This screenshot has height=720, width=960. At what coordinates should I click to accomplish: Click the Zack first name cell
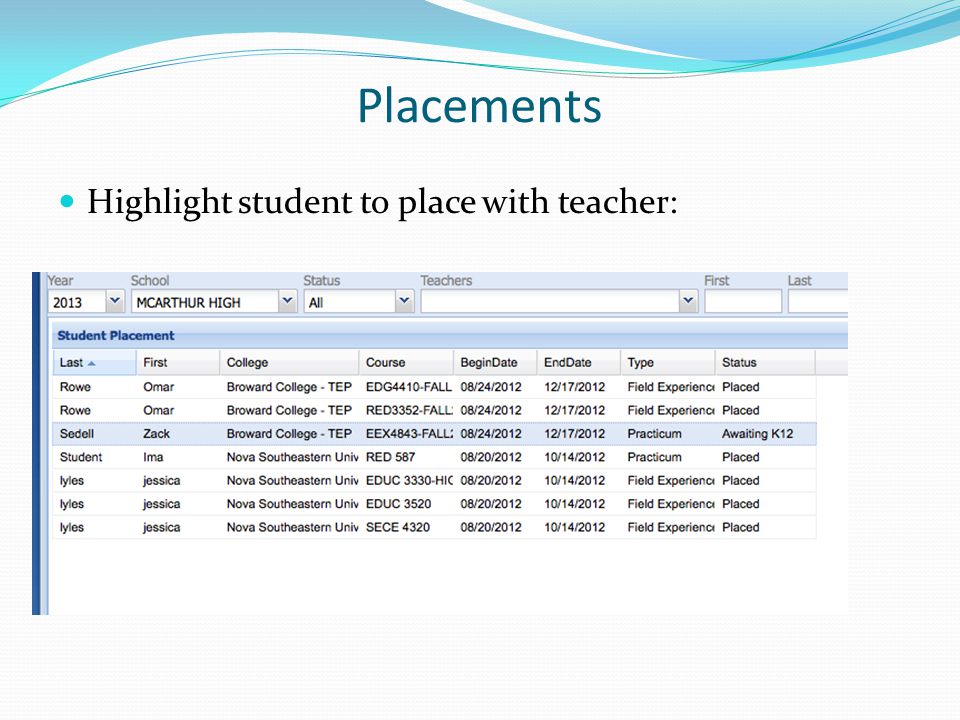tap(157, 433)
